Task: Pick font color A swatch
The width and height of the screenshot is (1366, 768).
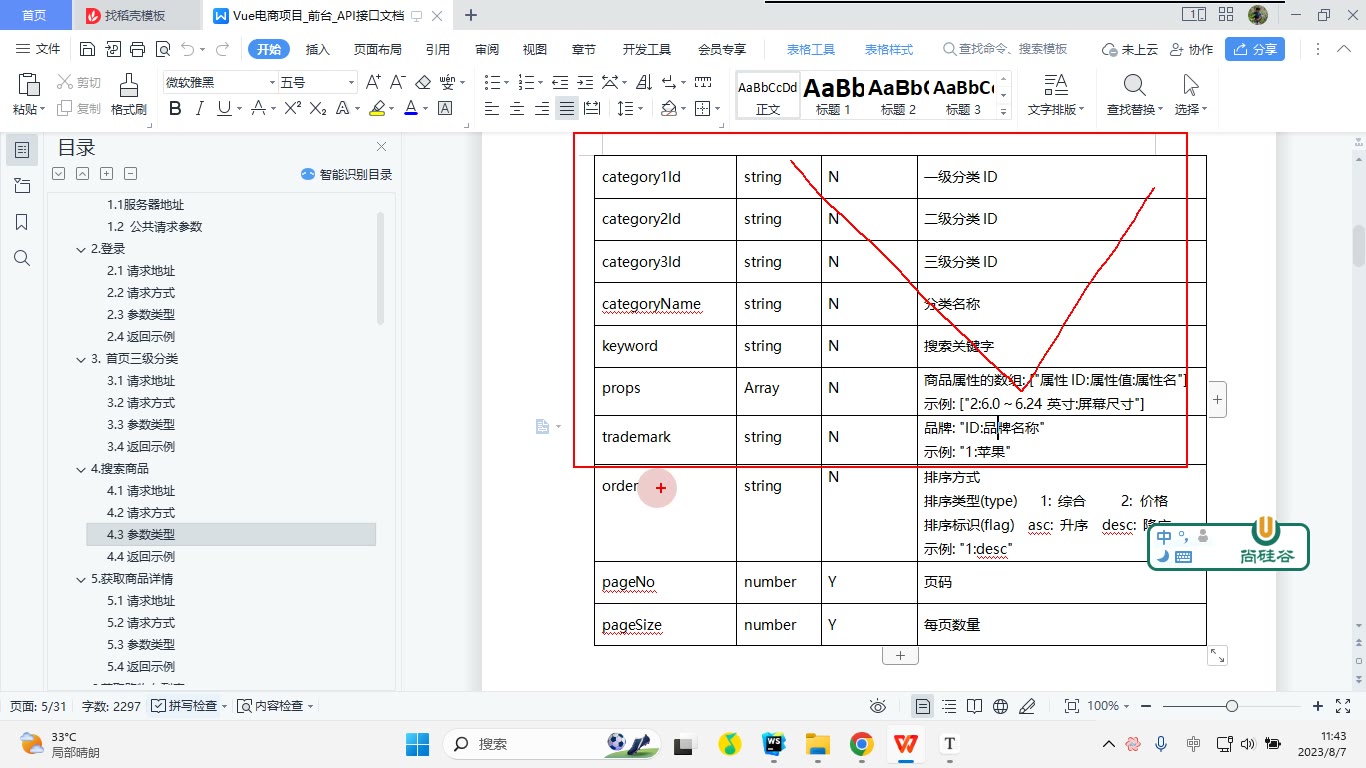Action: click(x=410, y=108)
